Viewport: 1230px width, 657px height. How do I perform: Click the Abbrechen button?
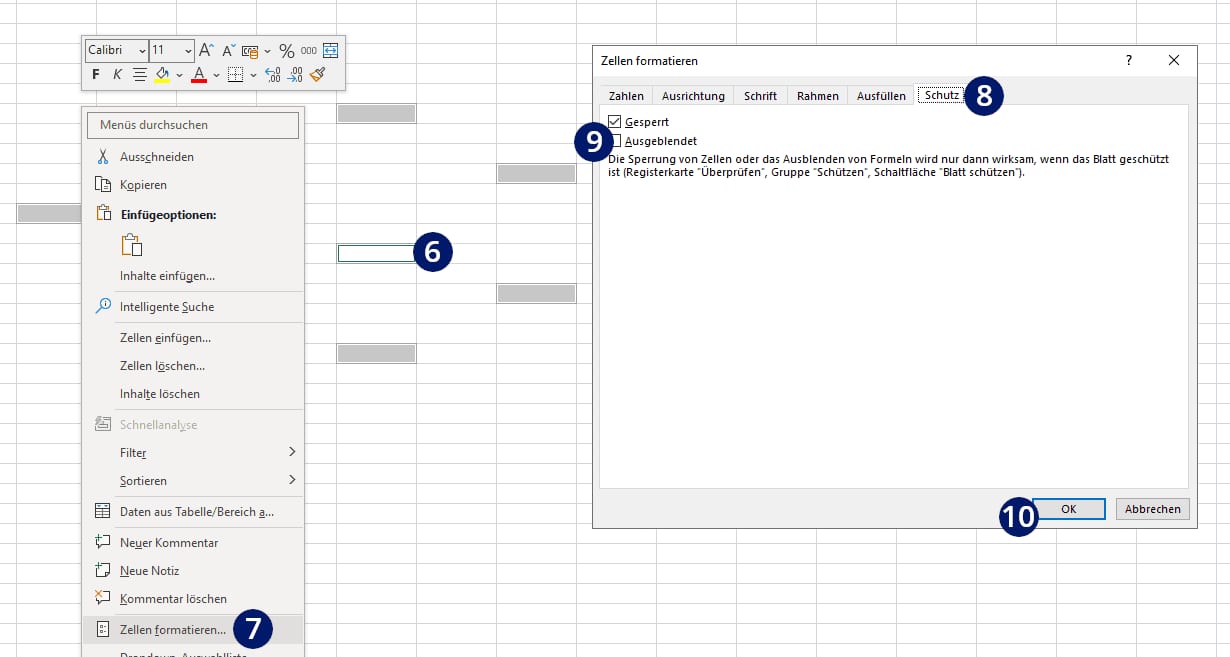point(1152,509)
